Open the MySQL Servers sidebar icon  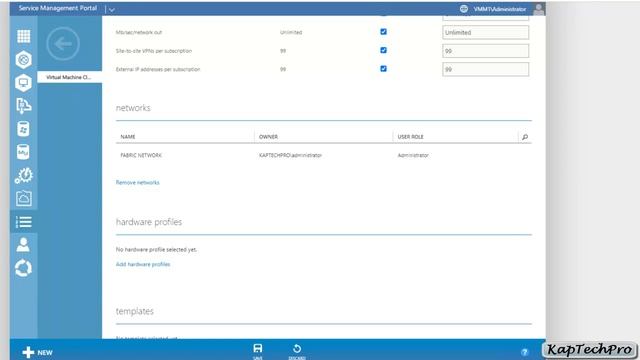pos(24,152)
